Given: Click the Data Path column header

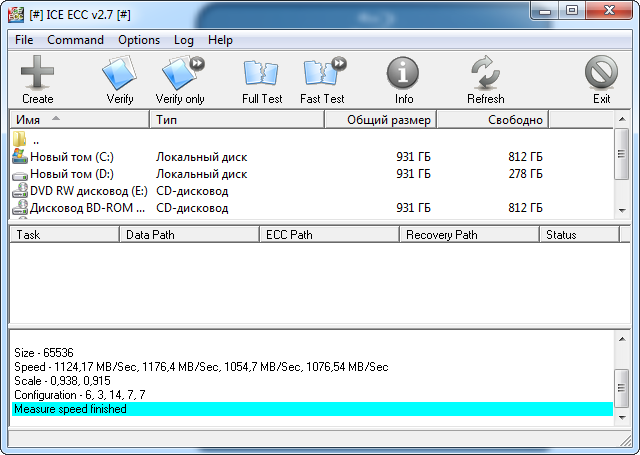Looking at the screenshot, I should coord(189,235).
